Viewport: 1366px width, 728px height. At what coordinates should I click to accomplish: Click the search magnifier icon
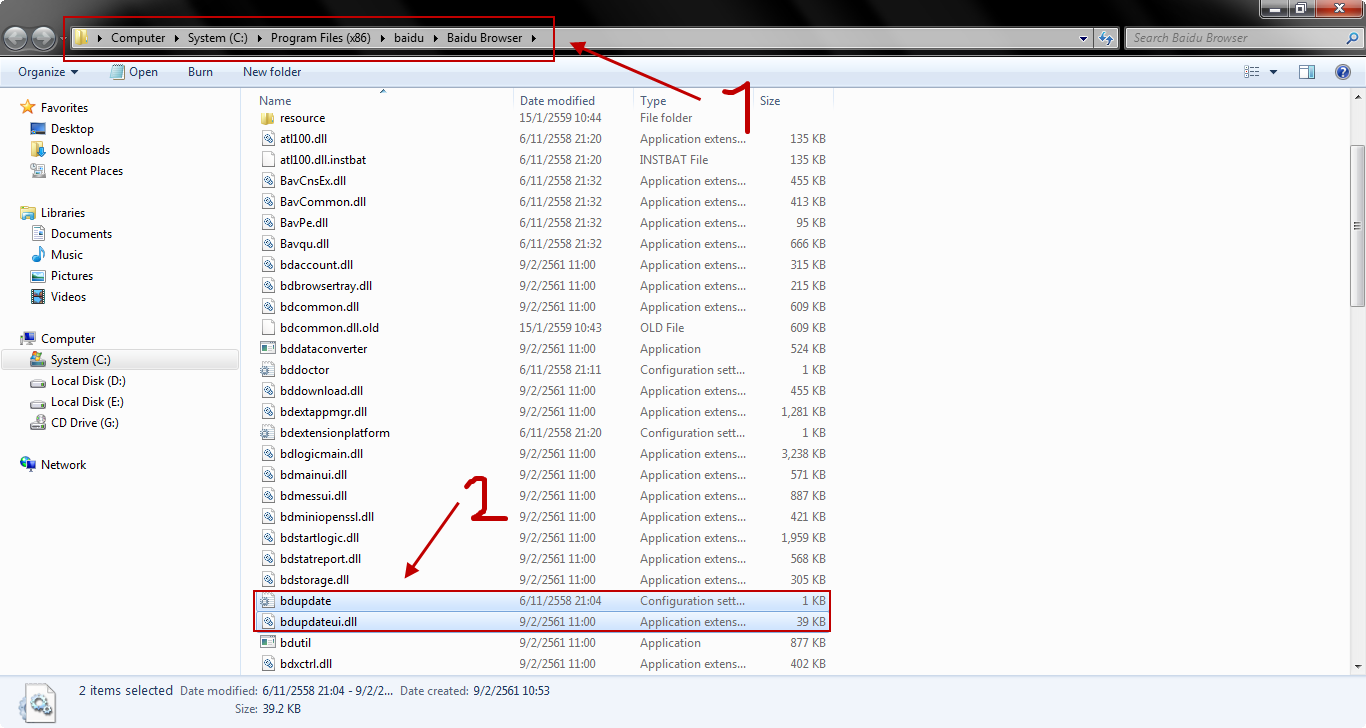(x=1352, y=38)
